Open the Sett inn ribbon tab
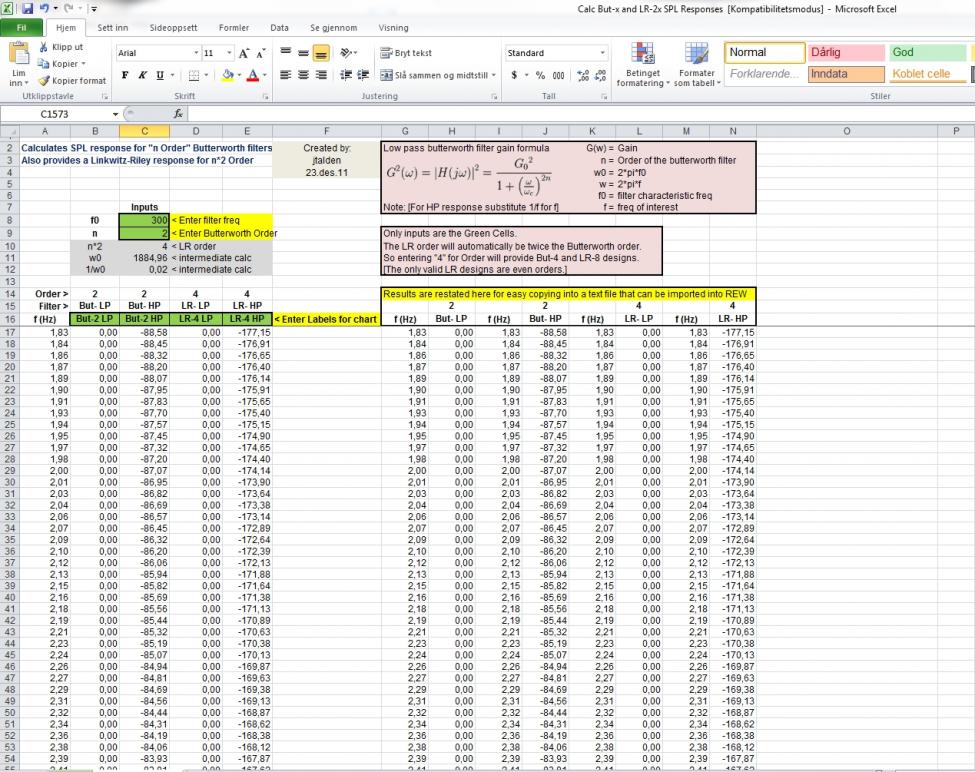975x772 pixels. (x=113, y=28)
